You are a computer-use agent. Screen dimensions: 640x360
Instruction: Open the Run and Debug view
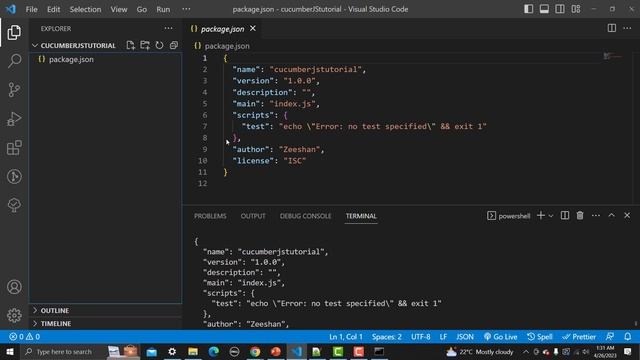[14, 119]
